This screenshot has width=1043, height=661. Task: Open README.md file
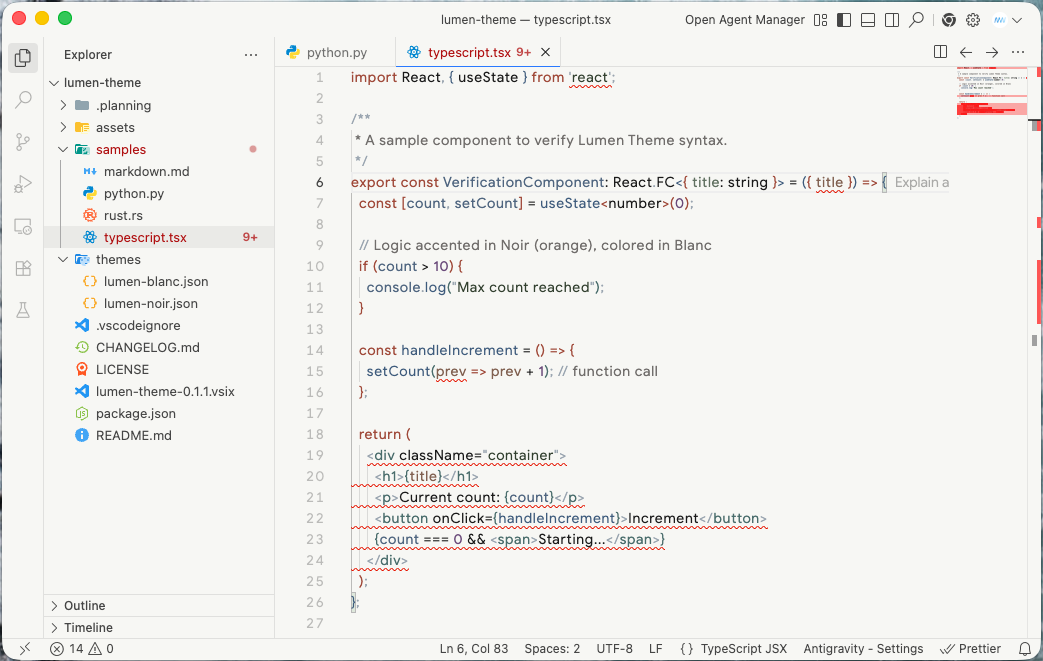click(159, 435)
